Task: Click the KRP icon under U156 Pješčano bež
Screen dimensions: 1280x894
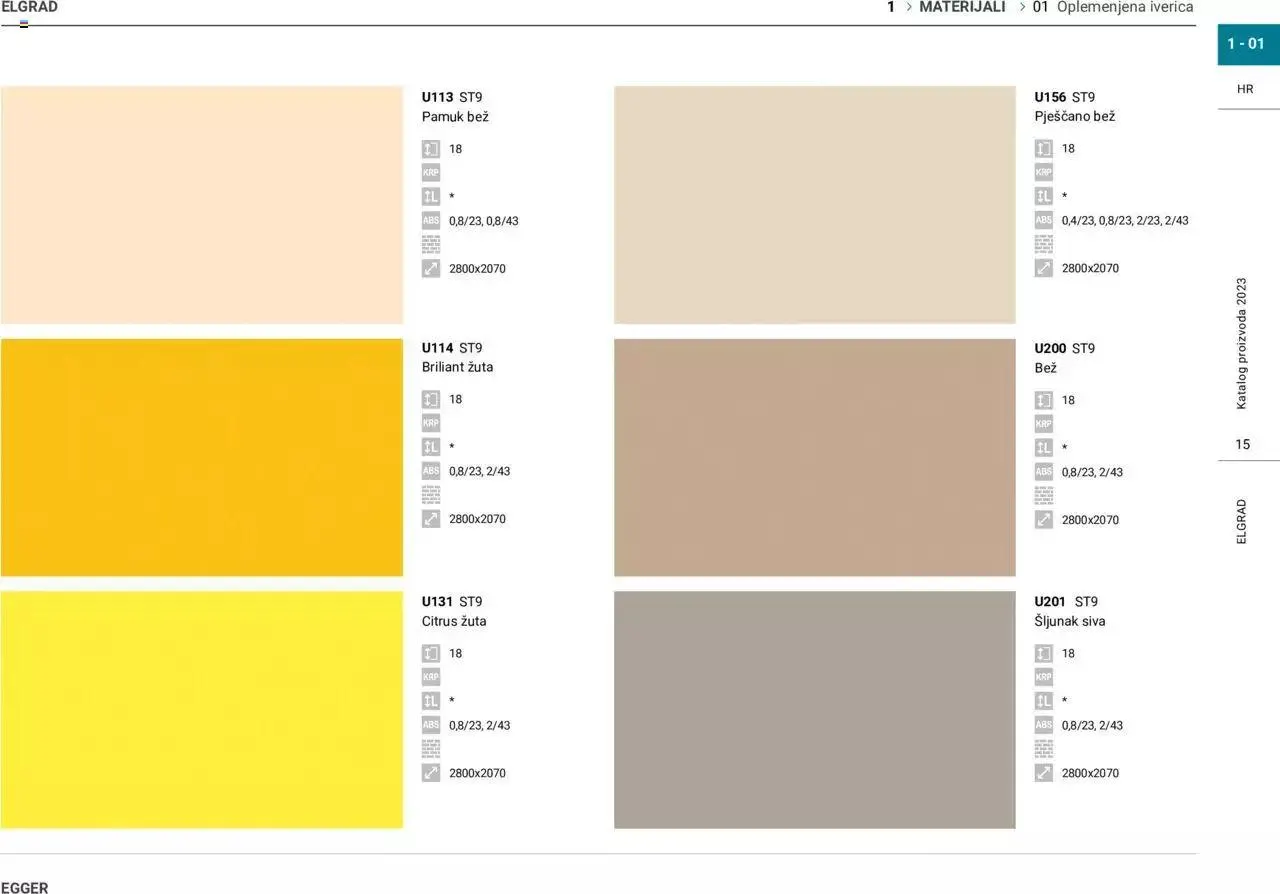Action: tap(1044, 172)
